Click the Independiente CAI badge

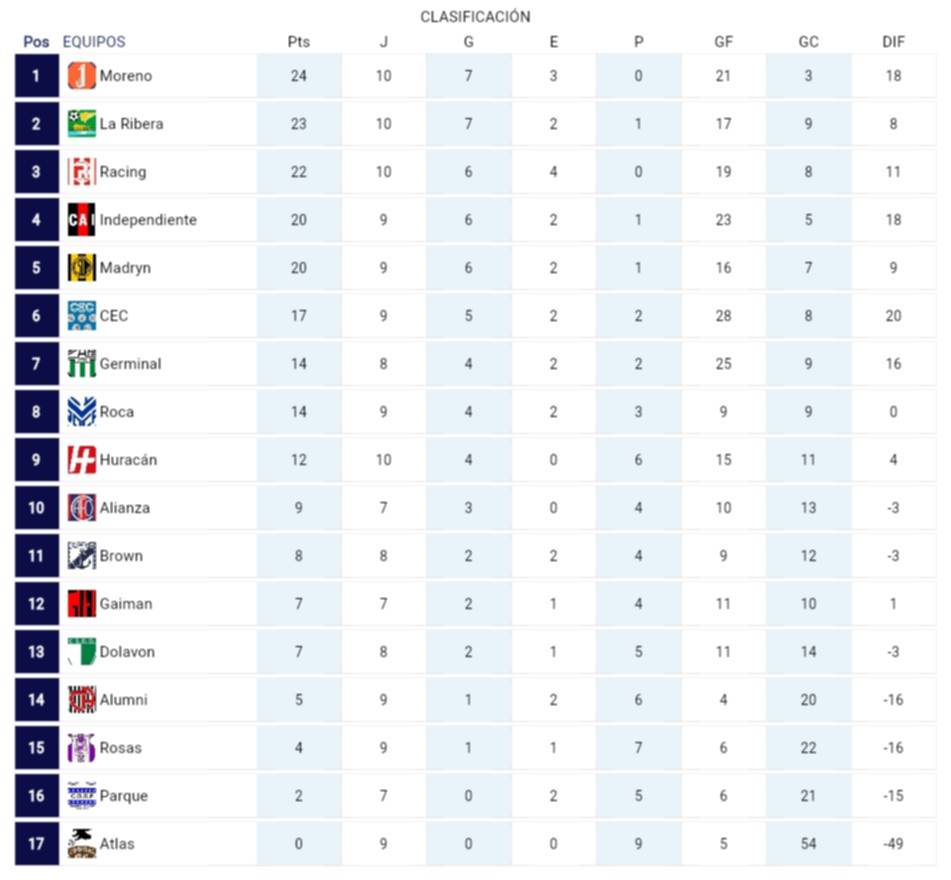82,220
